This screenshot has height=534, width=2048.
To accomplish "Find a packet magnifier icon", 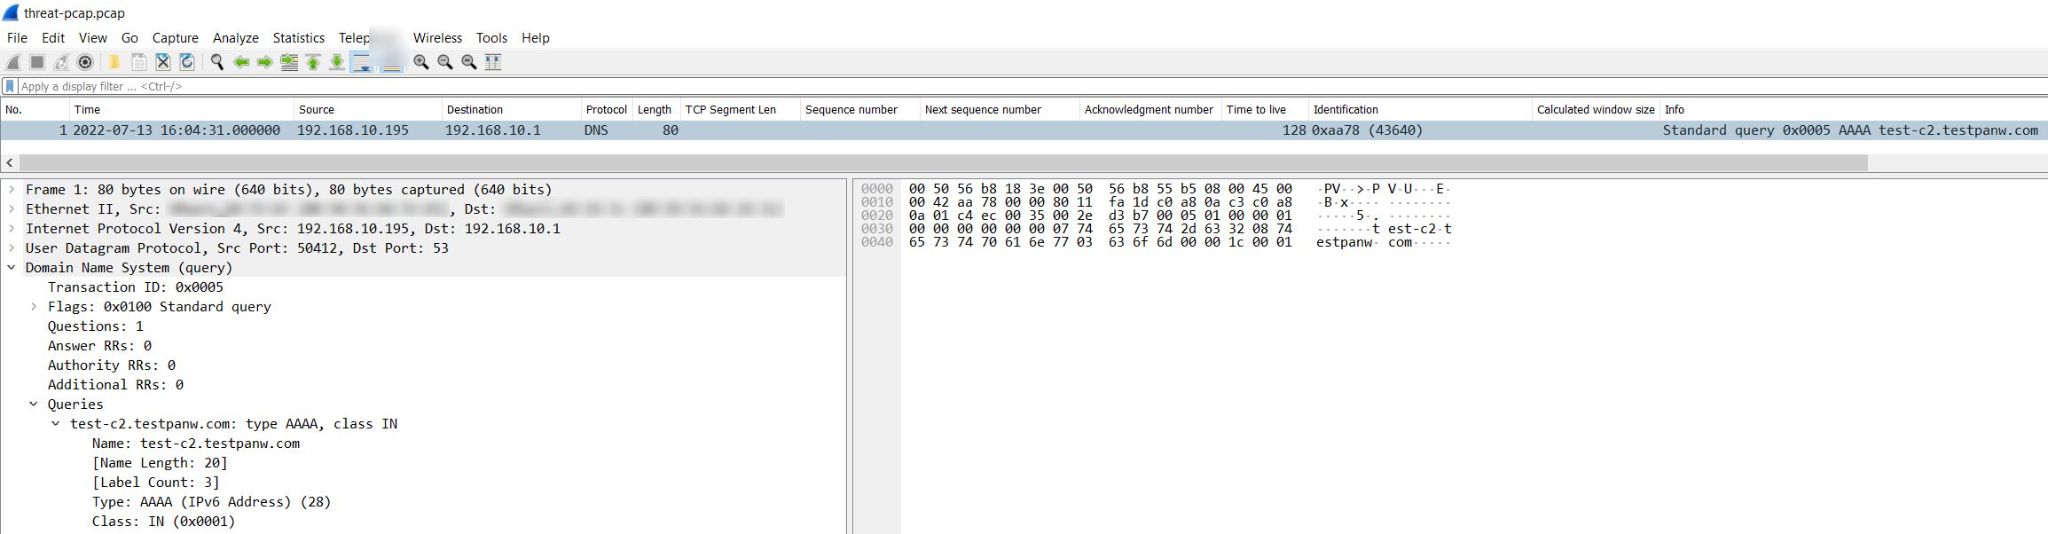I will (x=217, y=62).
